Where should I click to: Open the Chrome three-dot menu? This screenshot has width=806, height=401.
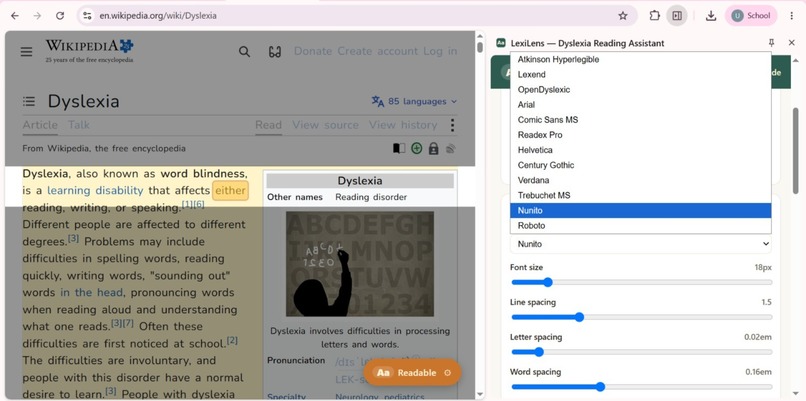(x=792, y=15)
